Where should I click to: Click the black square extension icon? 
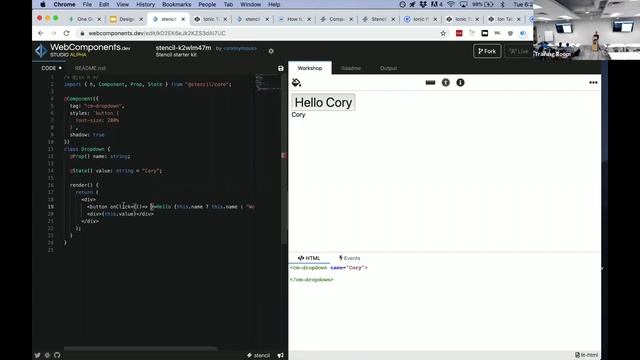coord(484,33)
